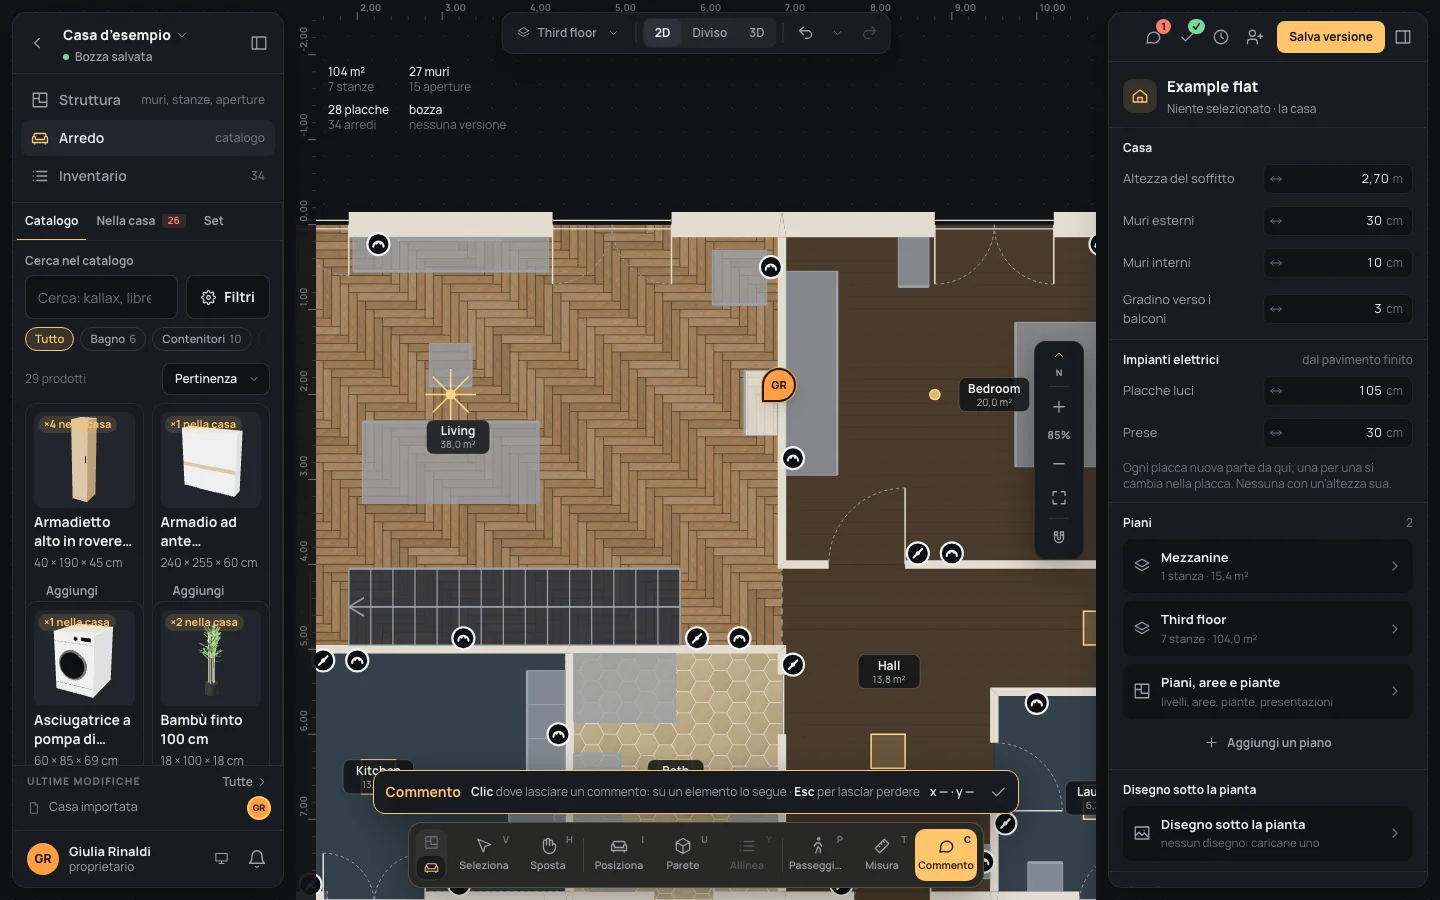Hide the right properties panel
1440x900 pixels.
1403,37
